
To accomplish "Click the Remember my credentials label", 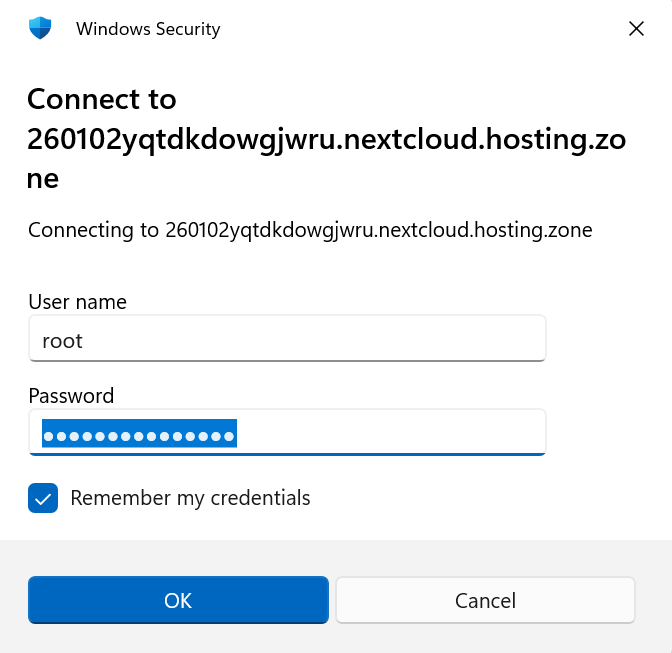I will [x=190, y=498].
